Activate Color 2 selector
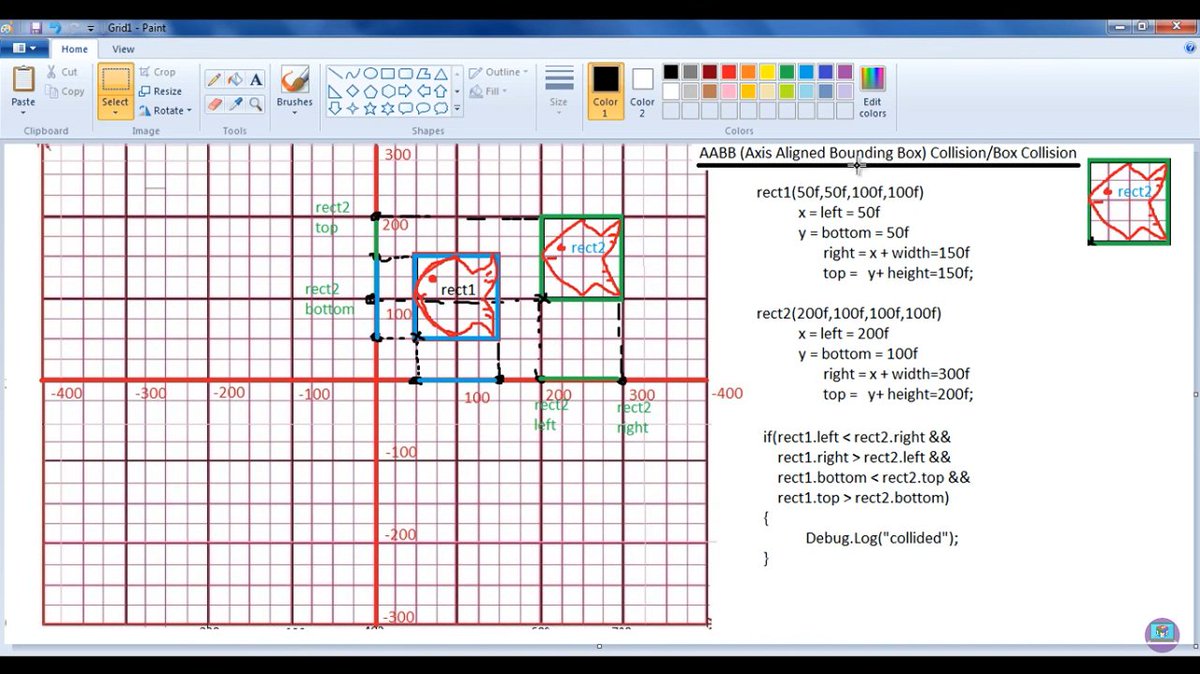 642,91
